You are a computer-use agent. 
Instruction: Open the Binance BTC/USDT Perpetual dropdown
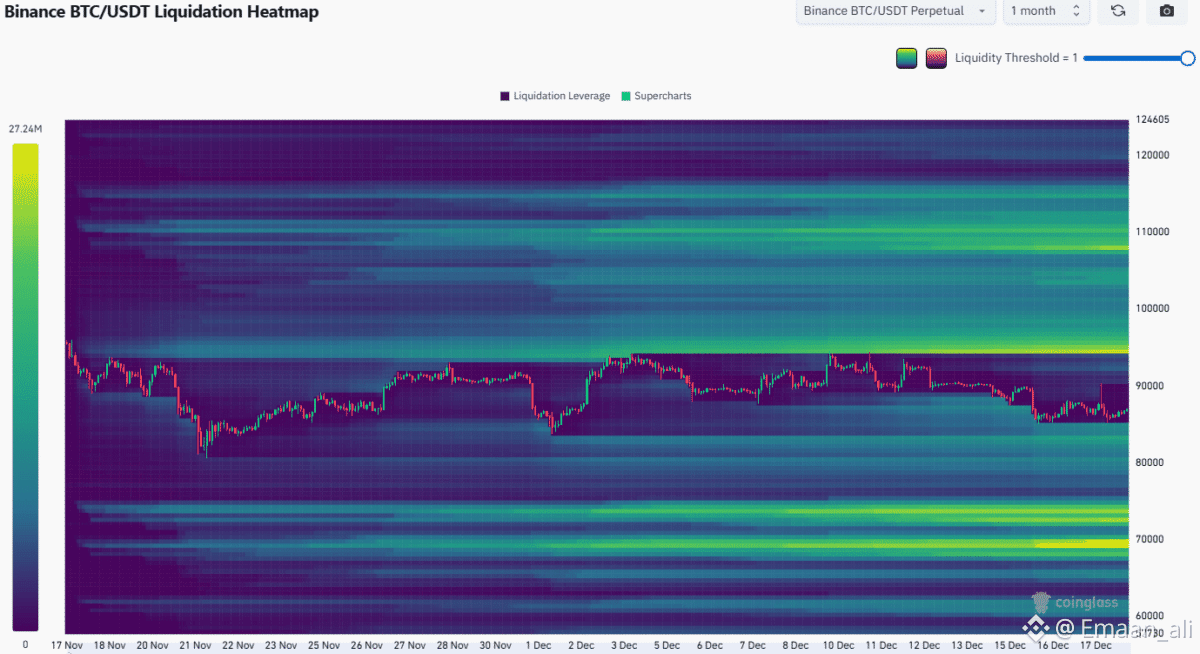[896, 11]
